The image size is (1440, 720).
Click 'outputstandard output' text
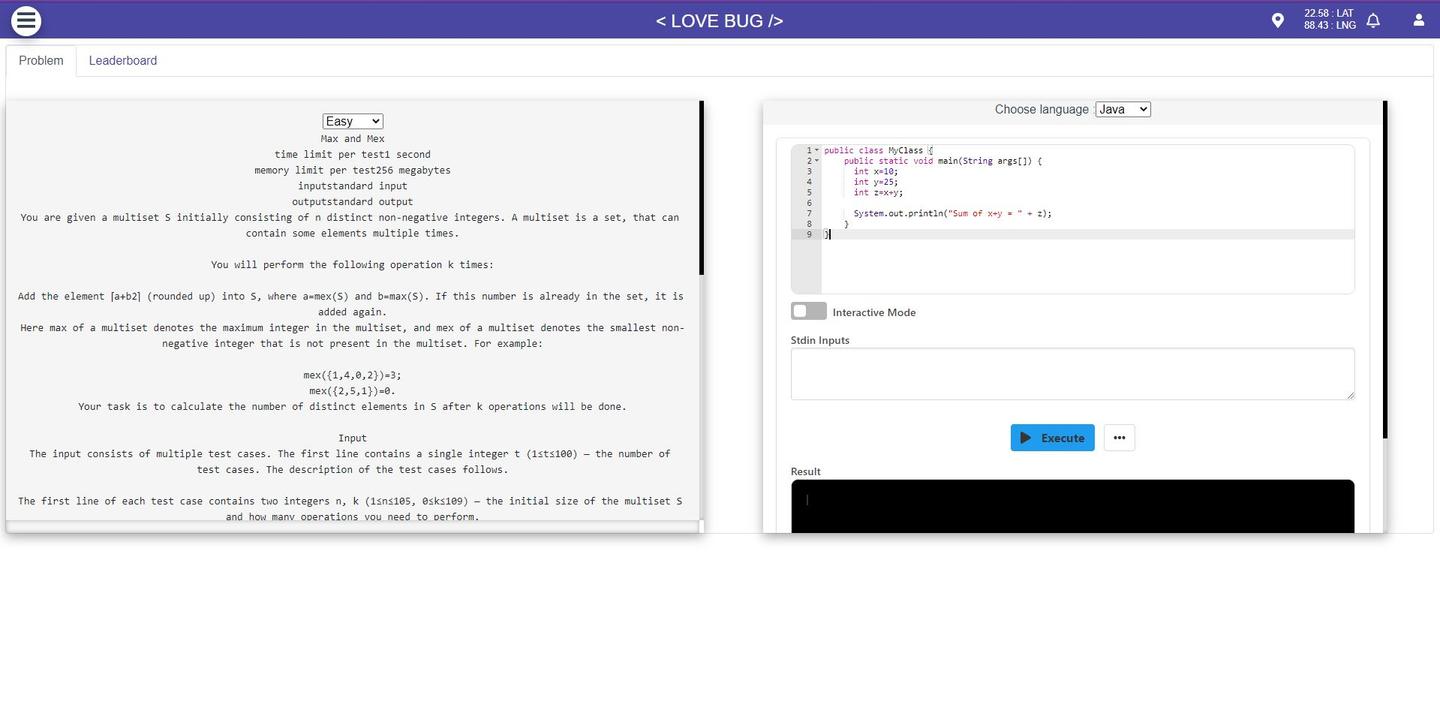point(353,202)
